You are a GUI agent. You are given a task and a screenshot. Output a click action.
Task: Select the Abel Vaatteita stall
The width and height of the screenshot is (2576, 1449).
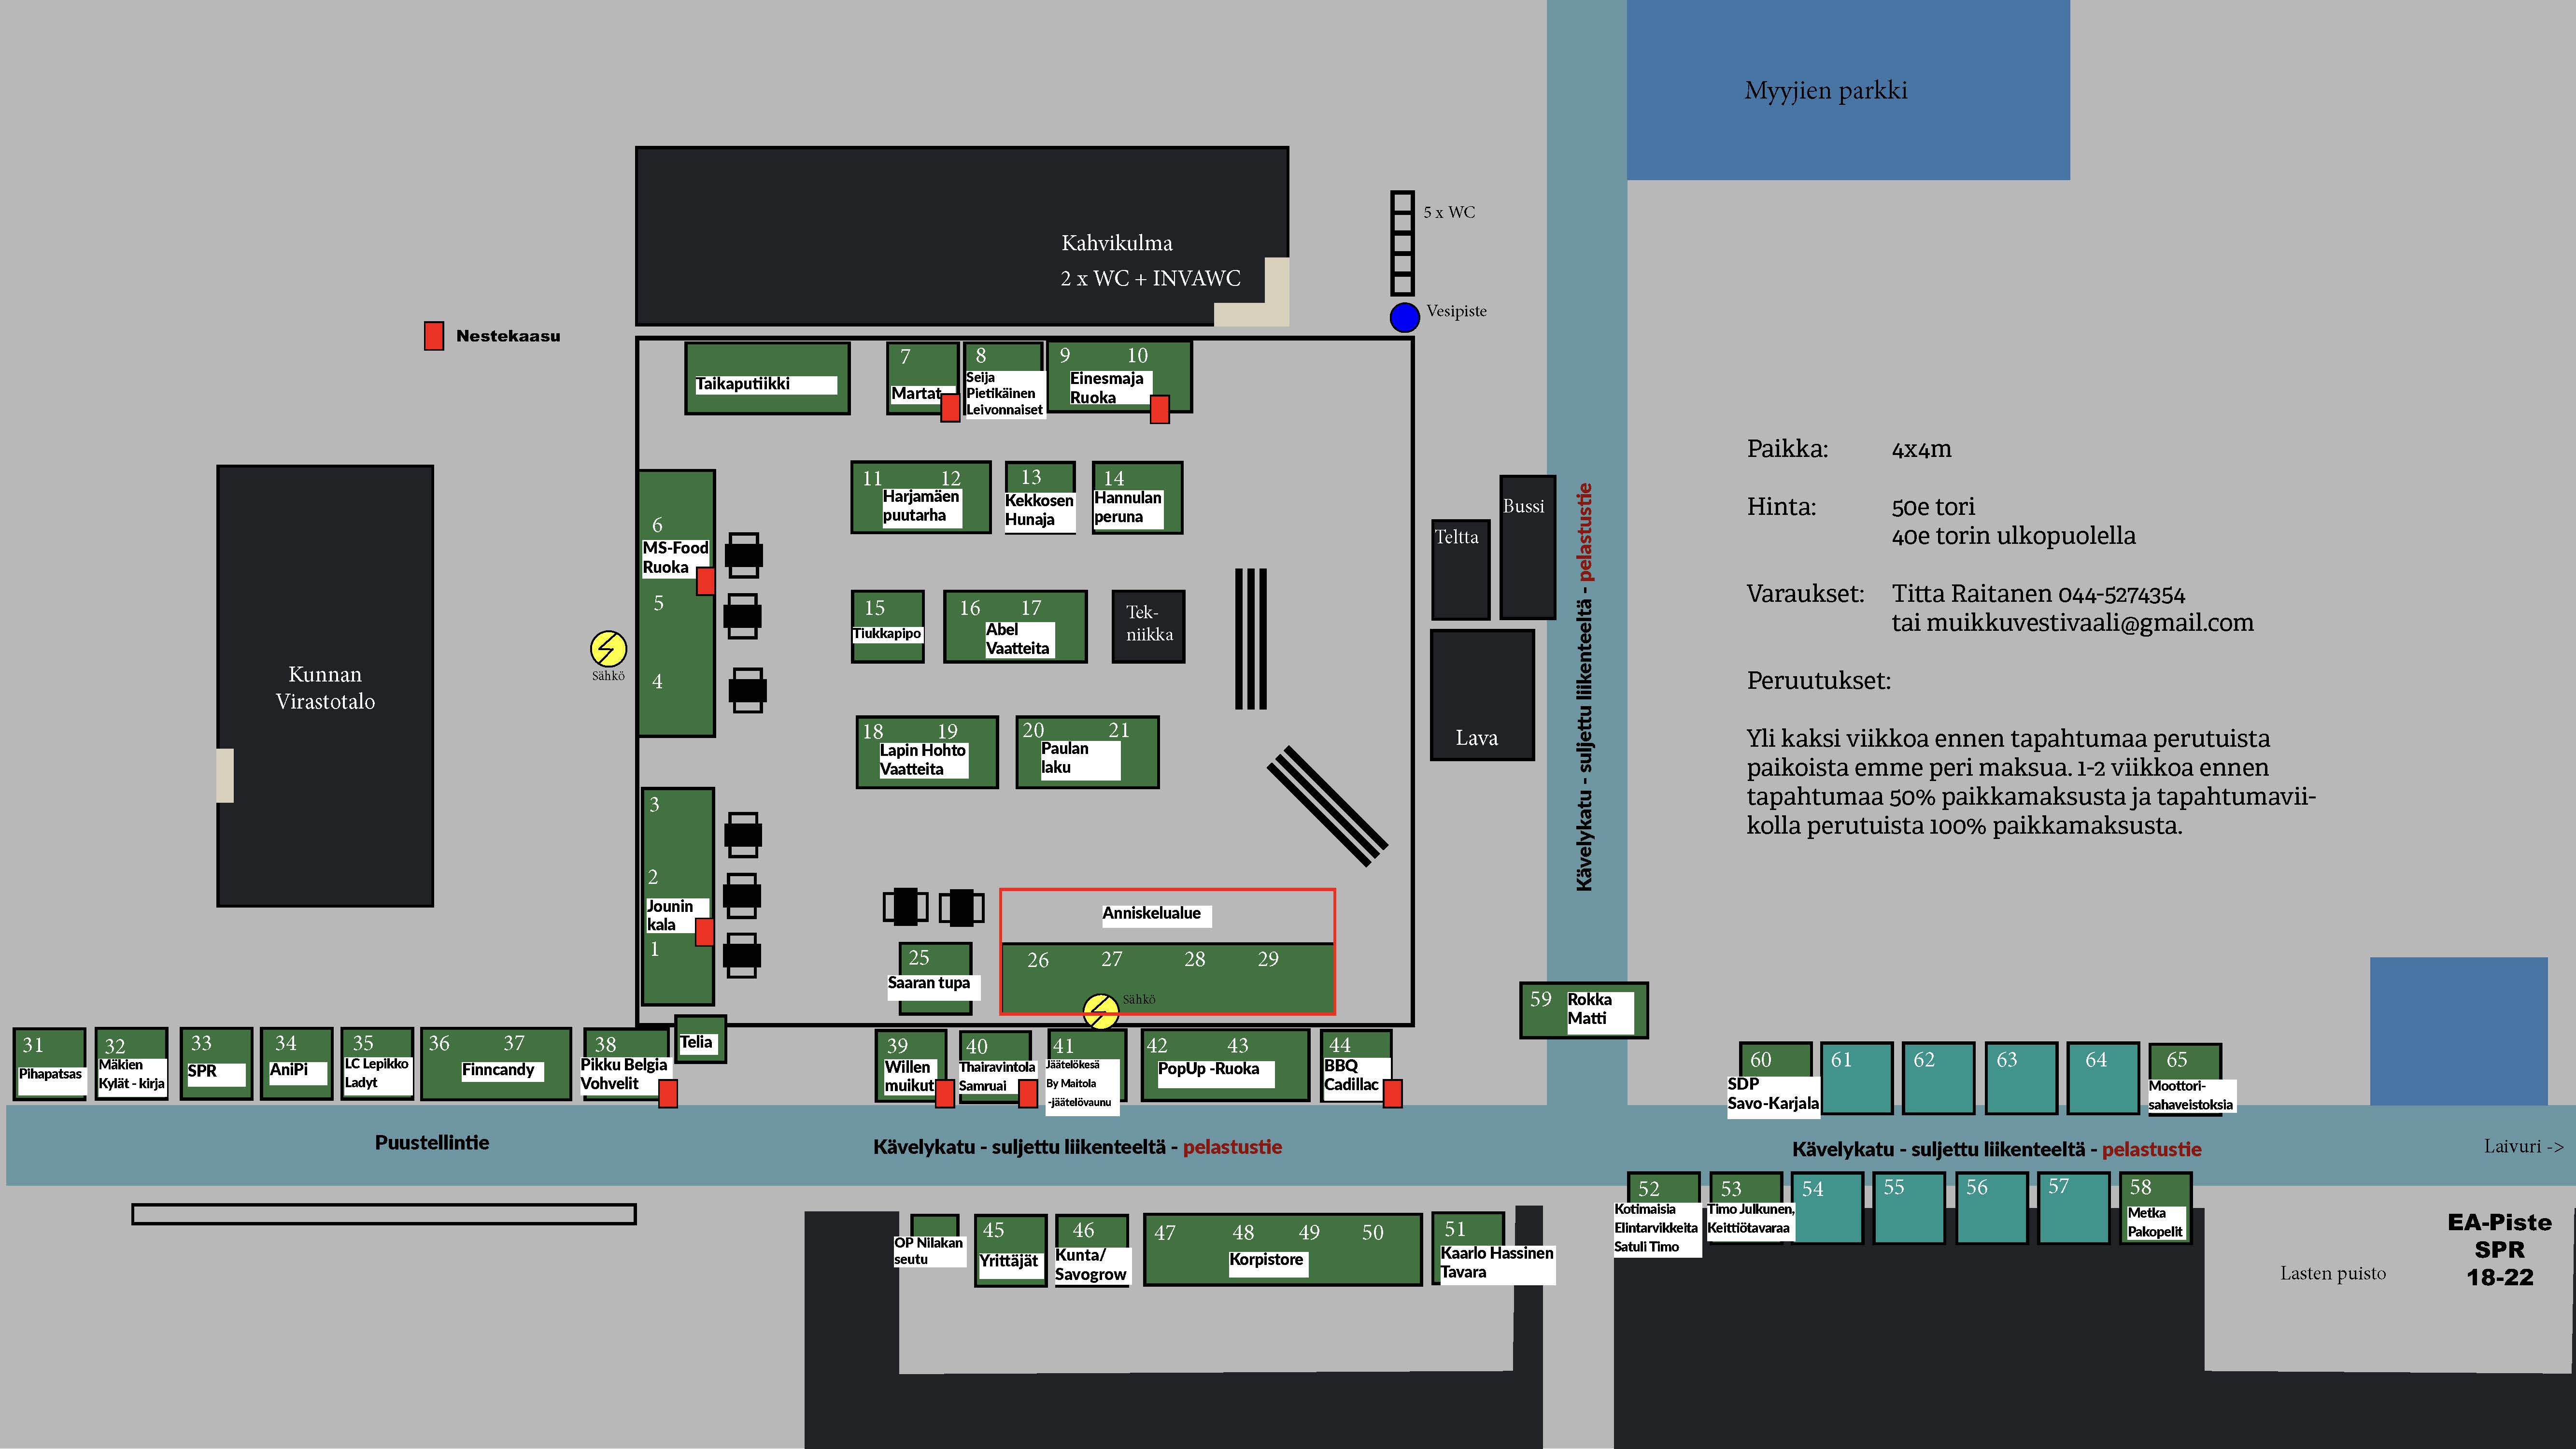pyautogui.click(x=1015, y=626)
